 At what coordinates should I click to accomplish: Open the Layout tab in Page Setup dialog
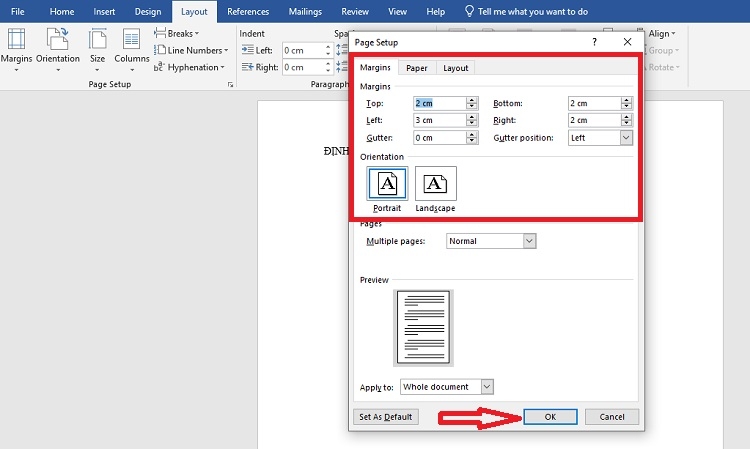pos(455,68)
